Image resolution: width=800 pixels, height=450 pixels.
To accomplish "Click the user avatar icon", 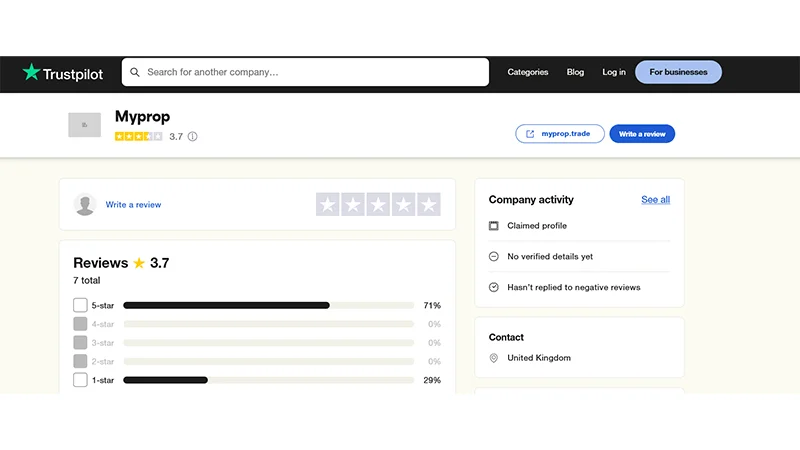I will (85, 204).
